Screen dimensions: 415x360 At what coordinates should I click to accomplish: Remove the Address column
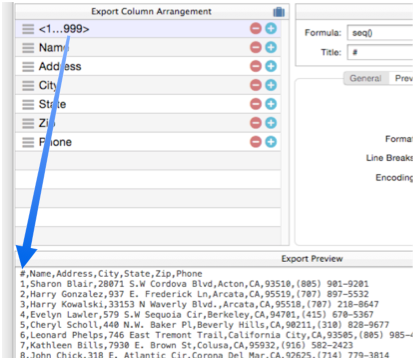pos(256,66)
